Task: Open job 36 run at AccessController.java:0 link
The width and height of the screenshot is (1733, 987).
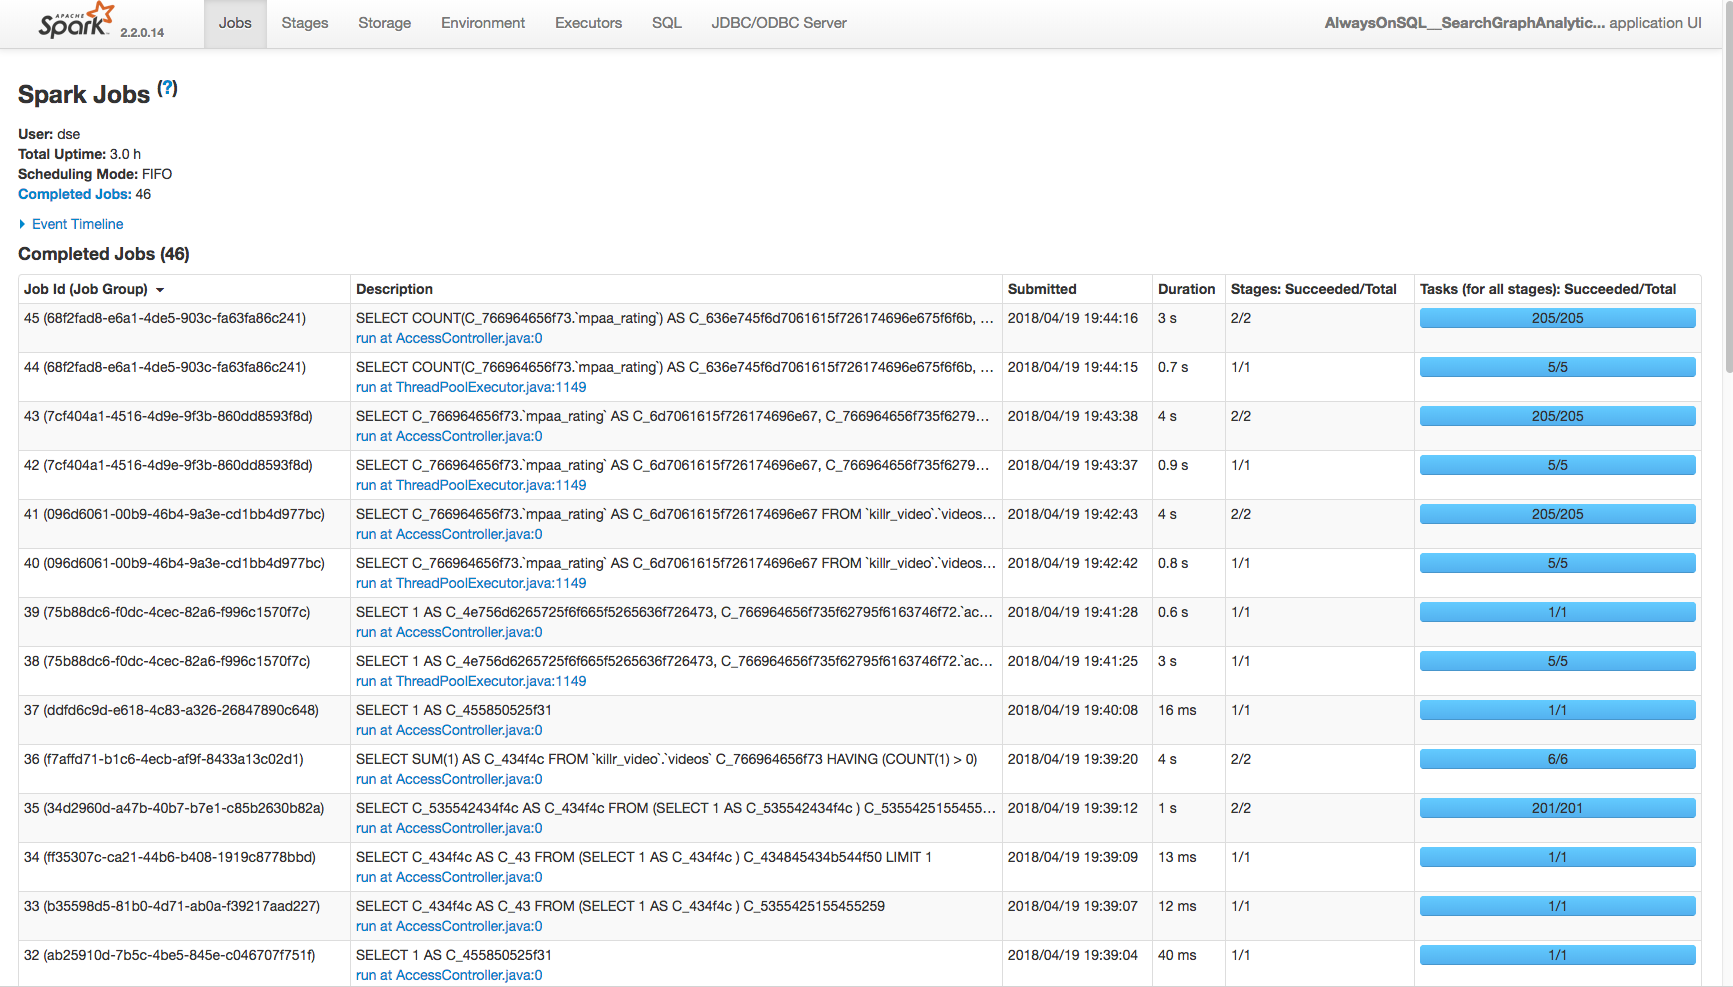Action: 449,779
